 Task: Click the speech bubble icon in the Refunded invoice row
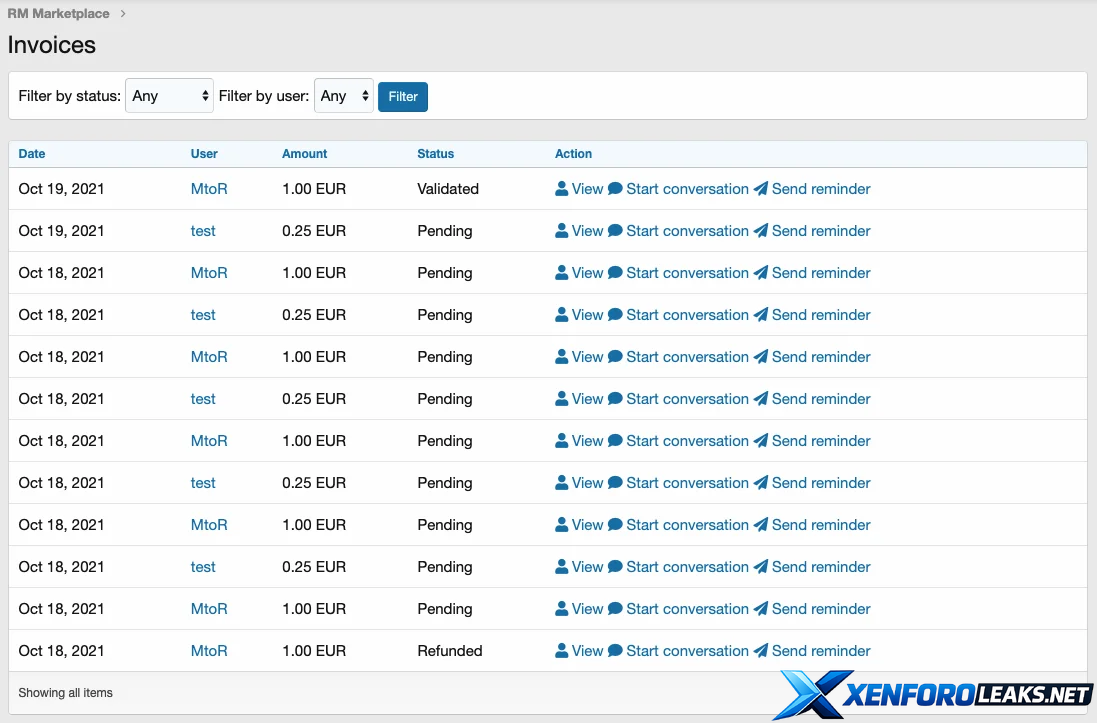[615, 651]
